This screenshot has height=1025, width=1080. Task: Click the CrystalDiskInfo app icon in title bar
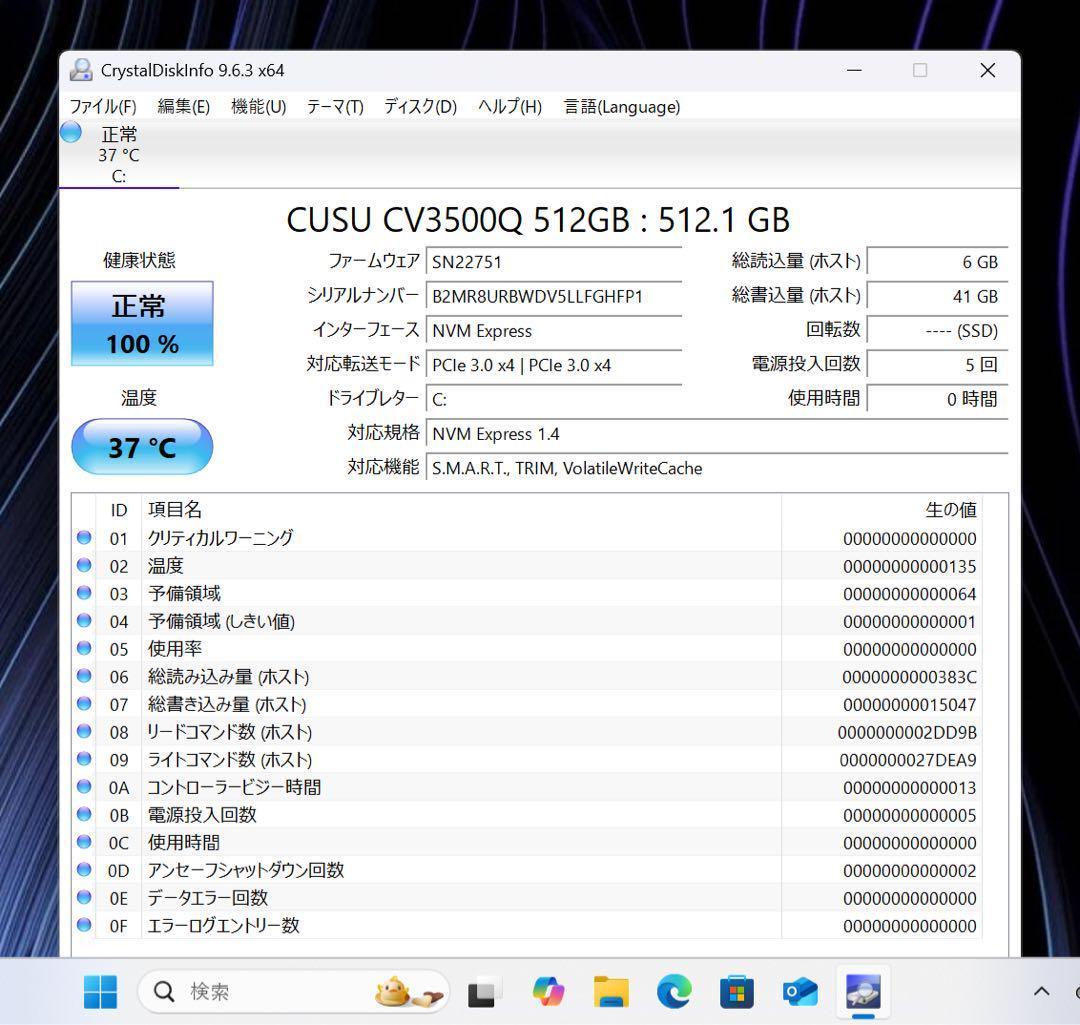click(81, 70)
